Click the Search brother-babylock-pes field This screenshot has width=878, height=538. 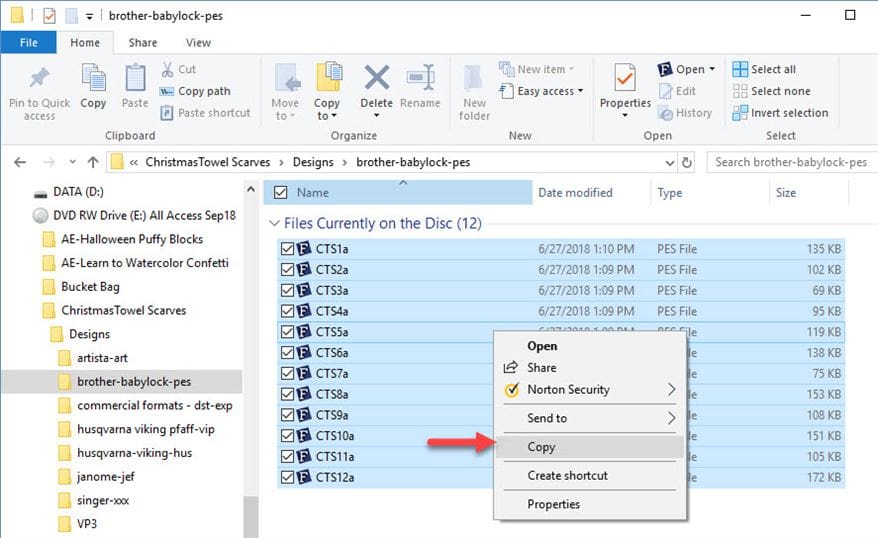[792, 162]
